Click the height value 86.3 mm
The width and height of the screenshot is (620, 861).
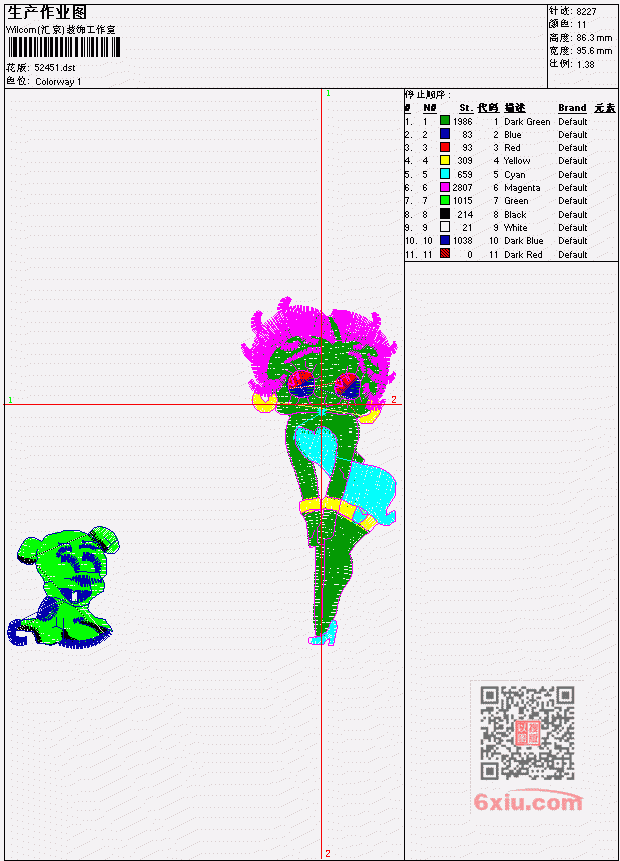594,38
